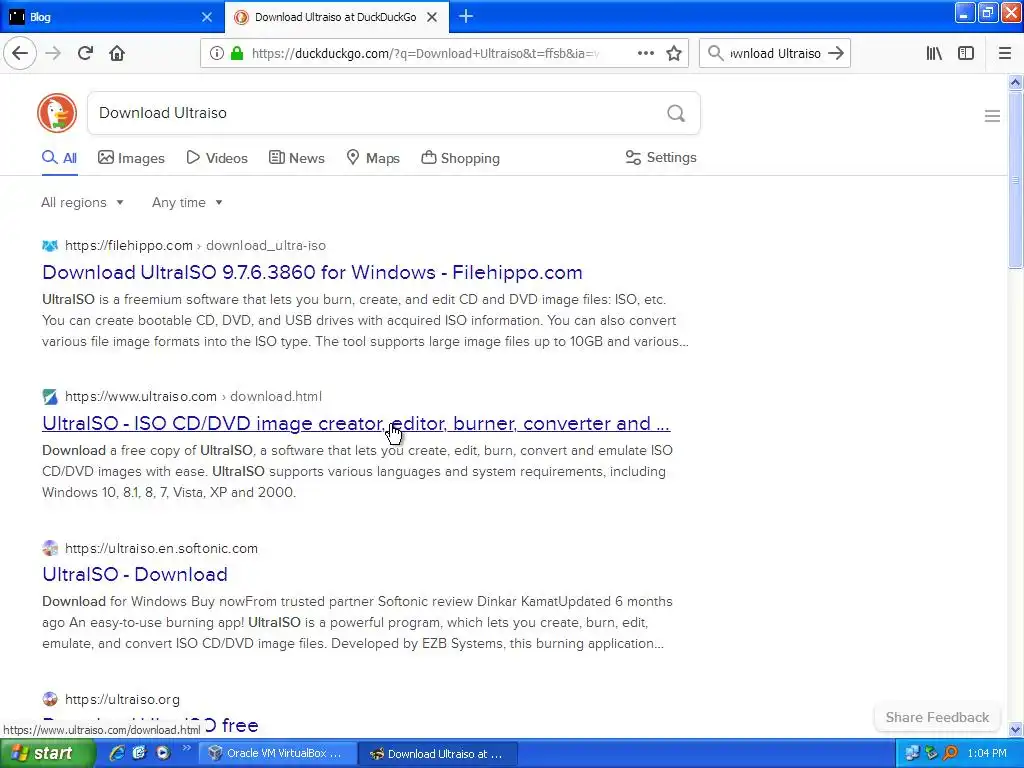Click the Softonic result favicon
This screenshot has width=1024, height=768.
point(50,548)
